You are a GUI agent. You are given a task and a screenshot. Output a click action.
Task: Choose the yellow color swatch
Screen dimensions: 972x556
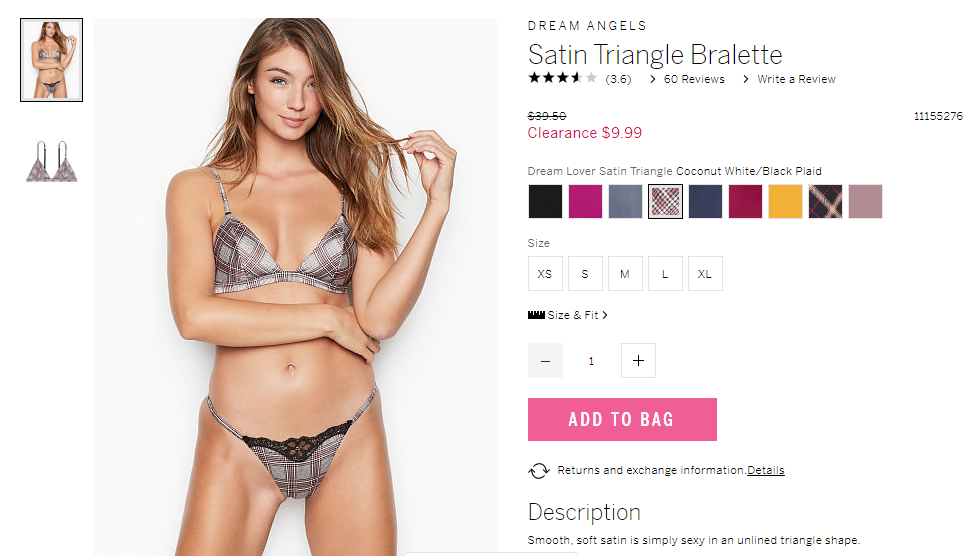[785, 201]
